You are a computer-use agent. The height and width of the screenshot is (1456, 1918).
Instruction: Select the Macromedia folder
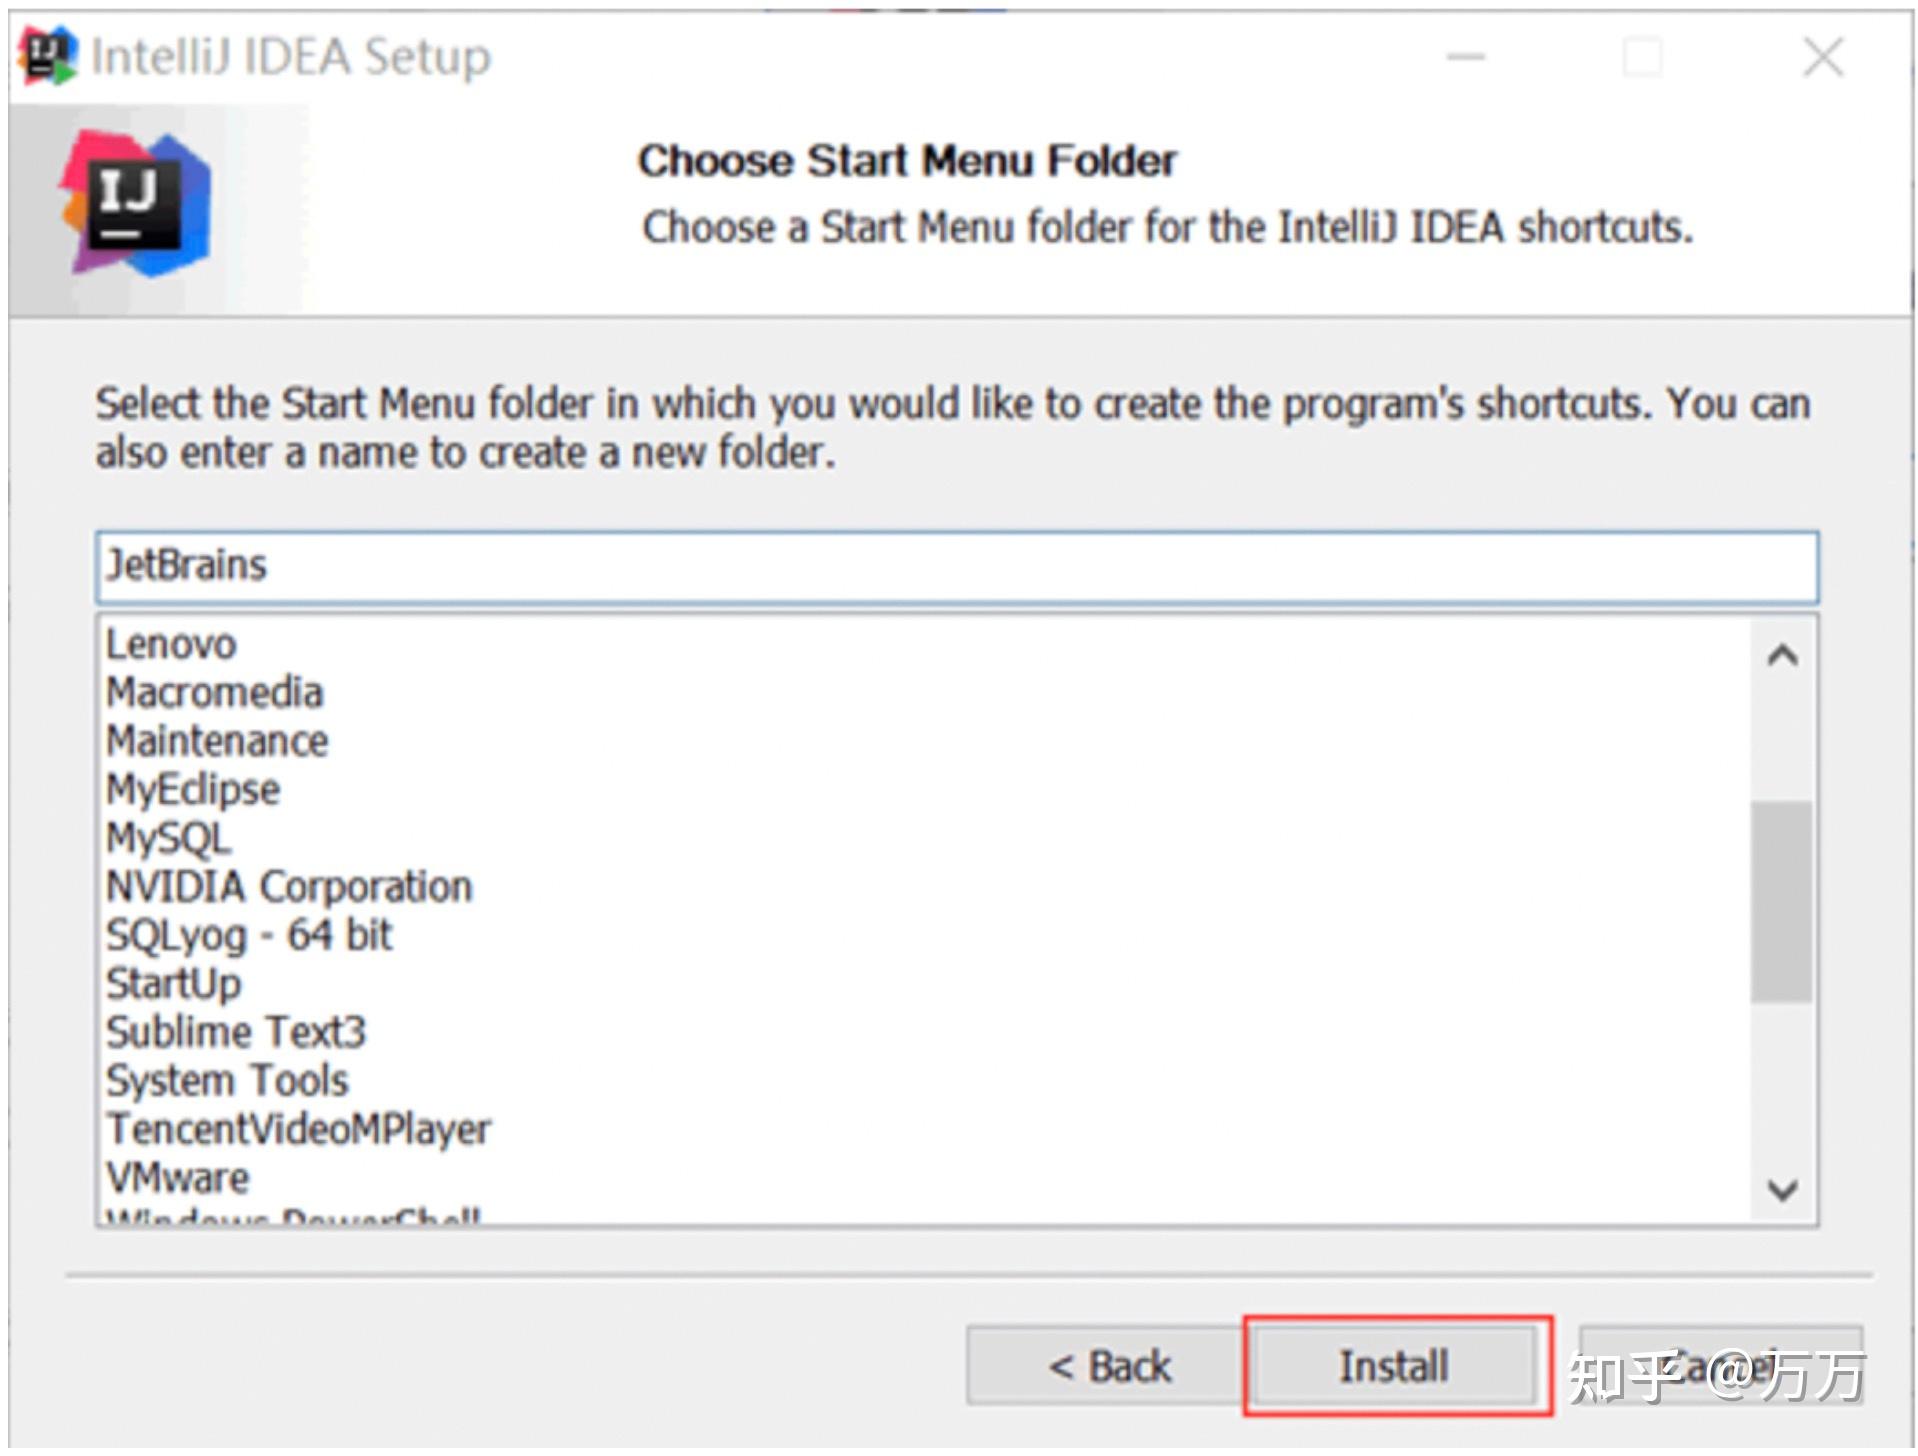(x=215, y=693)
